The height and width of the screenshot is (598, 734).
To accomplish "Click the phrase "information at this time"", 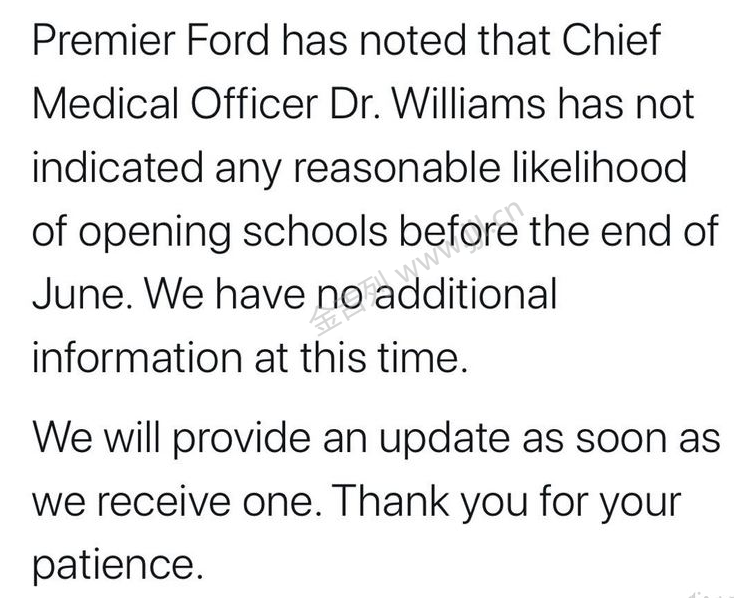I will tap(248, 358).
